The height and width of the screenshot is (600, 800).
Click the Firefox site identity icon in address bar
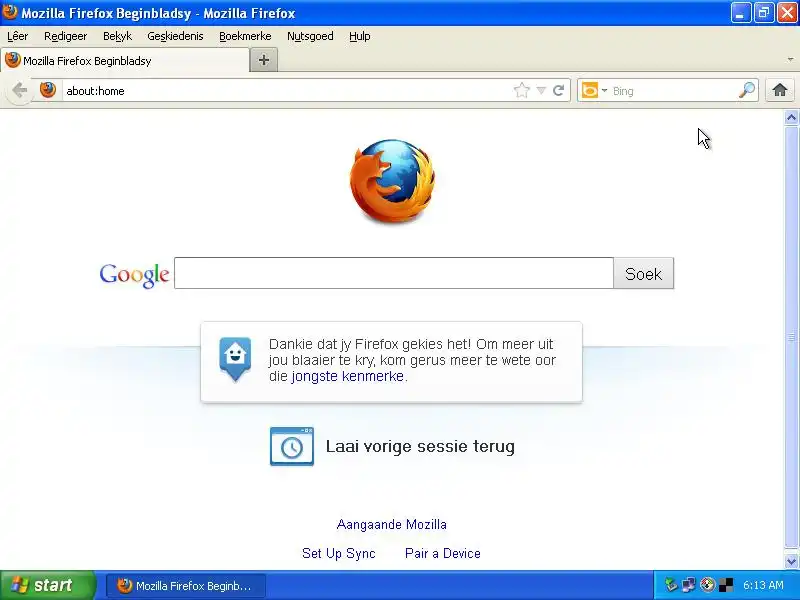point(48,90)
